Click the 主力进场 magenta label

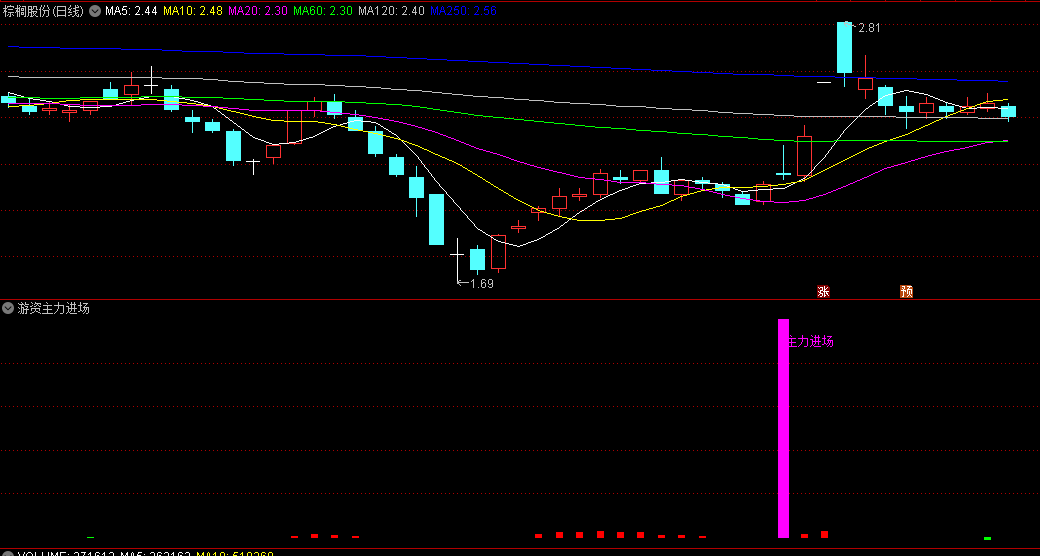click(810, 342)
